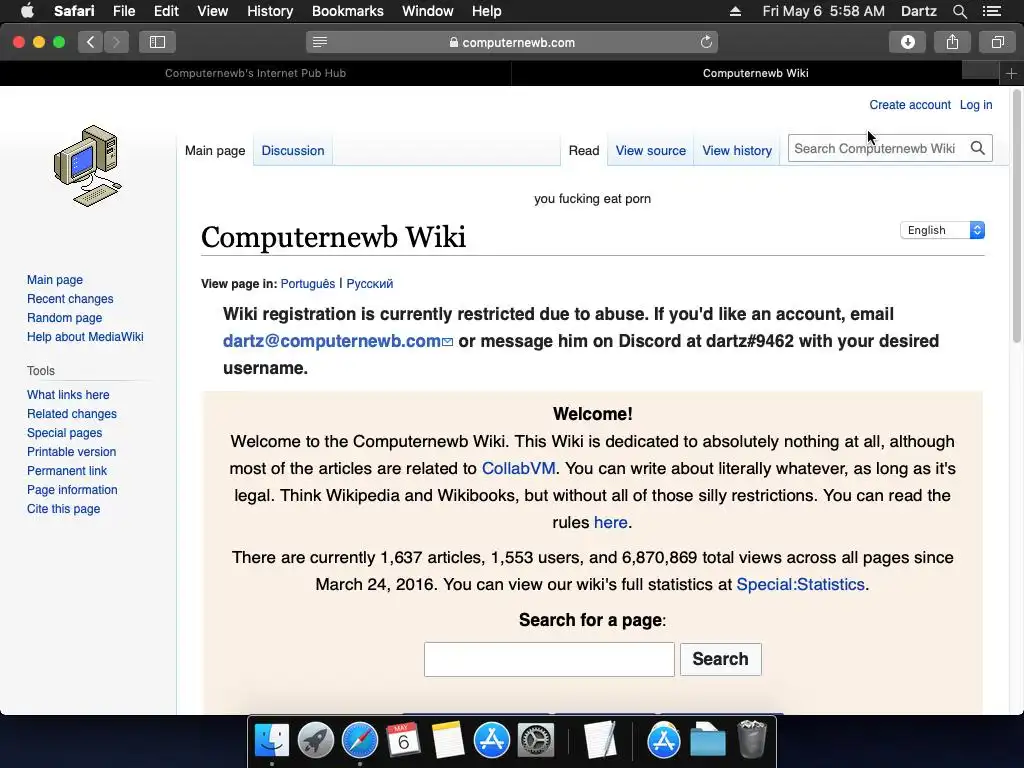Select the Main page wiki tab
Image resolution: width=1024 pixels, height=768 pixels.
click(x=215, y=150)
